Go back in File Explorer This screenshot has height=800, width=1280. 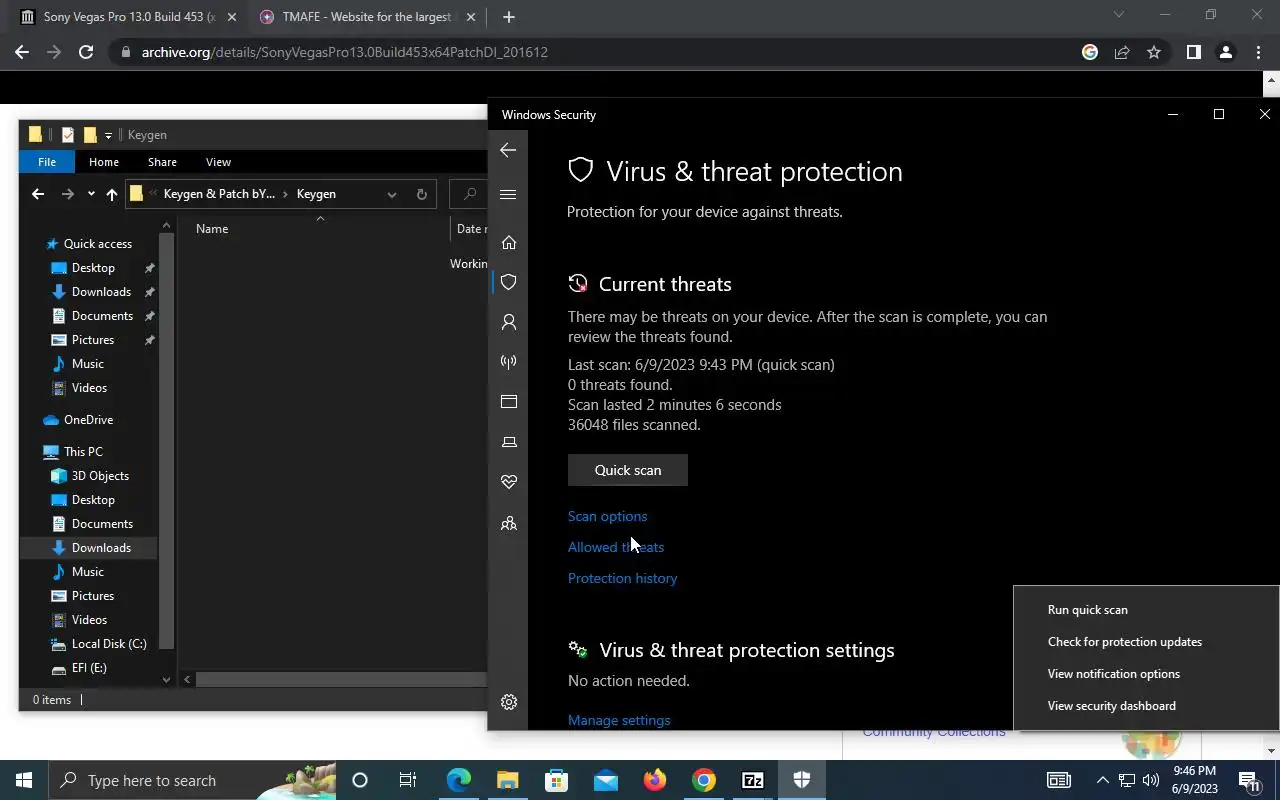pyautogui.click(x=38, y=194)
